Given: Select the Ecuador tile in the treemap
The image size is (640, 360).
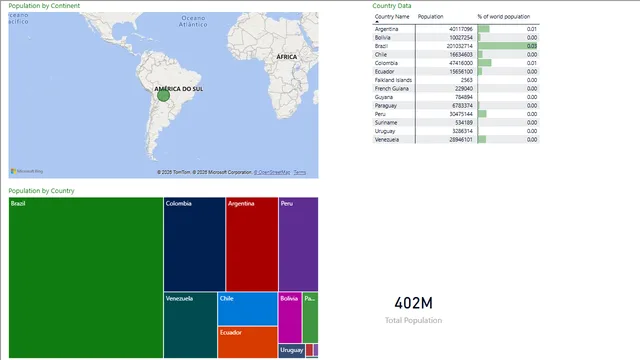Looking at the screenshot, I should pyautogui.click(x=248, y=342).
